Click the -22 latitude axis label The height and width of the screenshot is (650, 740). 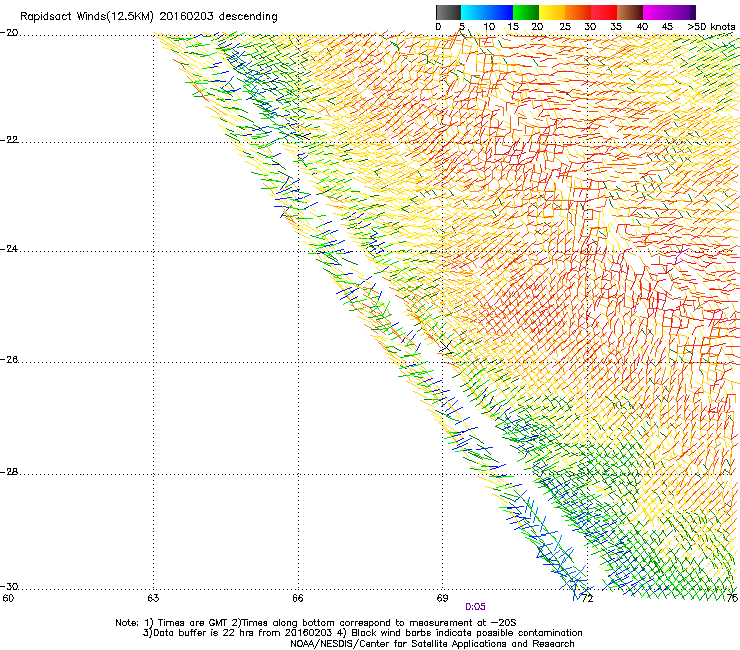click(9, 140)
